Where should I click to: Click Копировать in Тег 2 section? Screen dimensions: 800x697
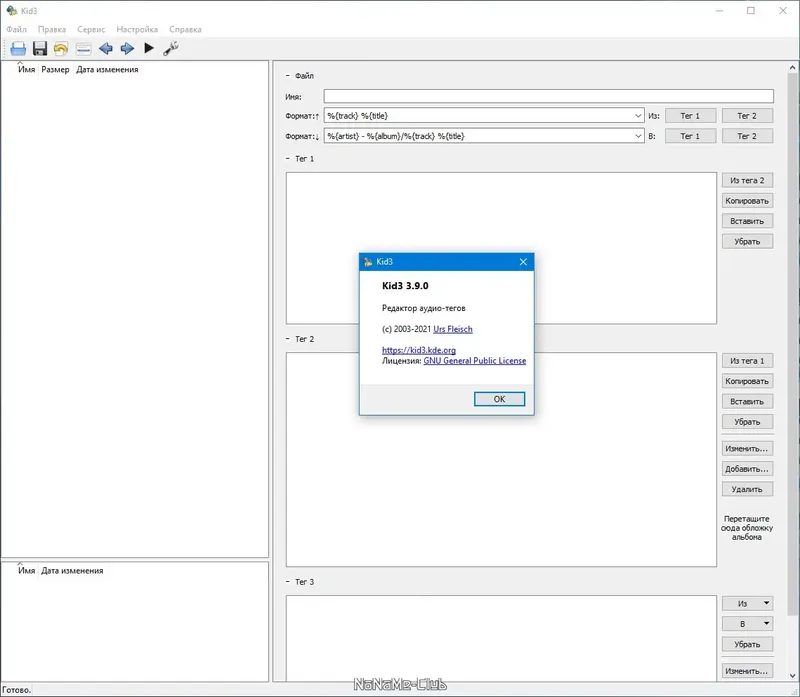(x=747, y=381)
